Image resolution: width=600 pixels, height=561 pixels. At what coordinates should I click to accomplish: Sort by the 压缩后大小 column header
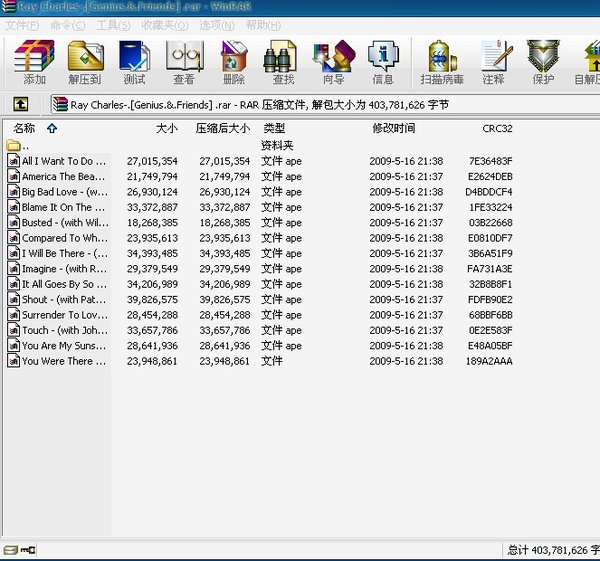pyautogui.click(x=223, y=128)
